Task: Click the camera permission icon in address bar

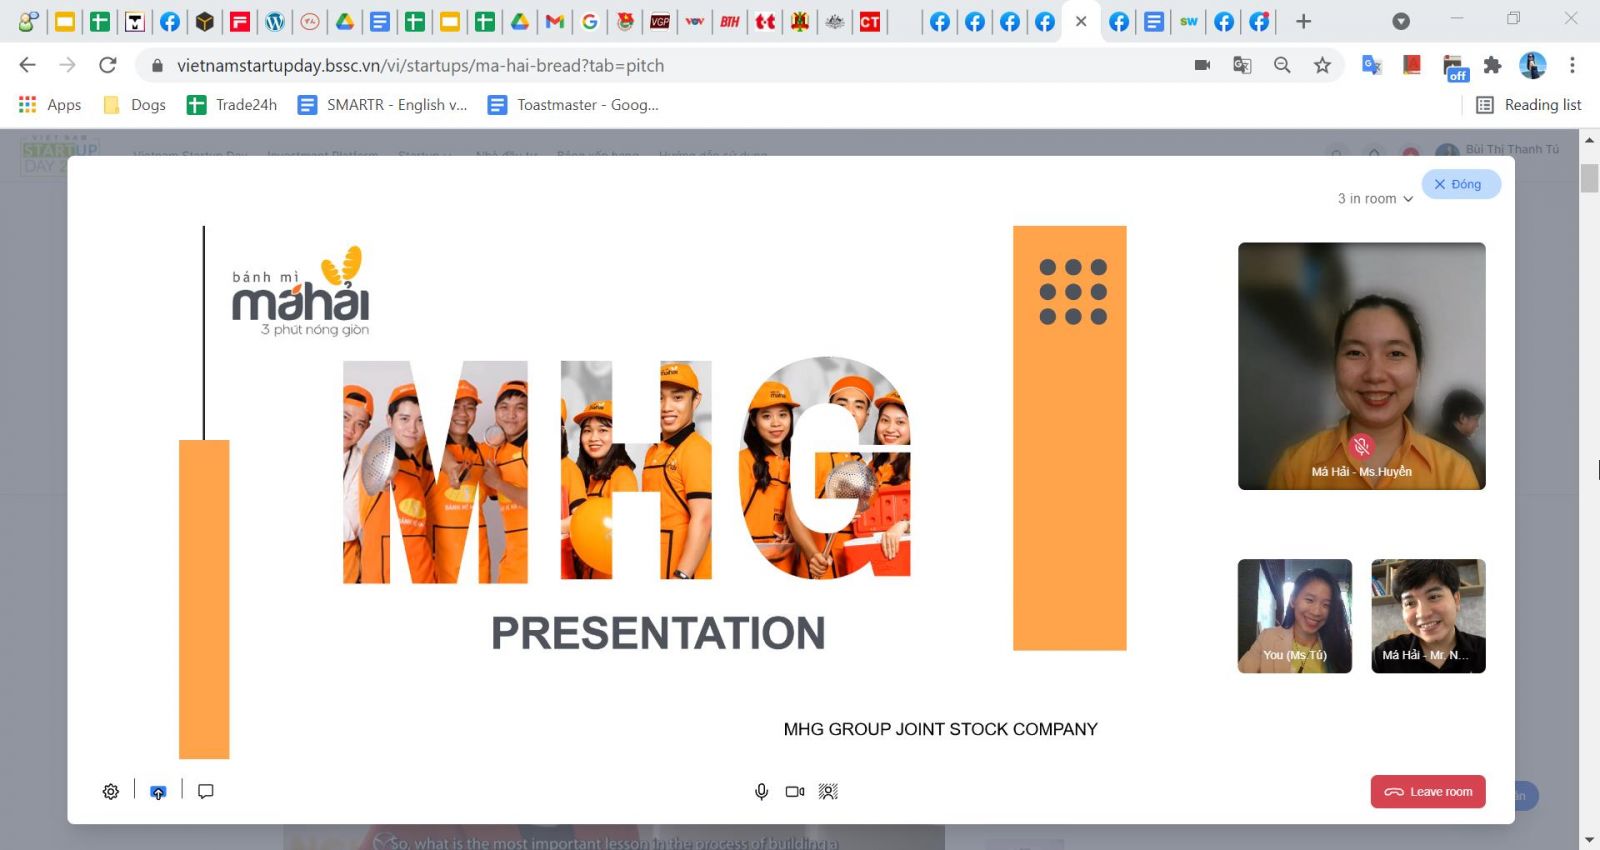Action: point(1202,65)
